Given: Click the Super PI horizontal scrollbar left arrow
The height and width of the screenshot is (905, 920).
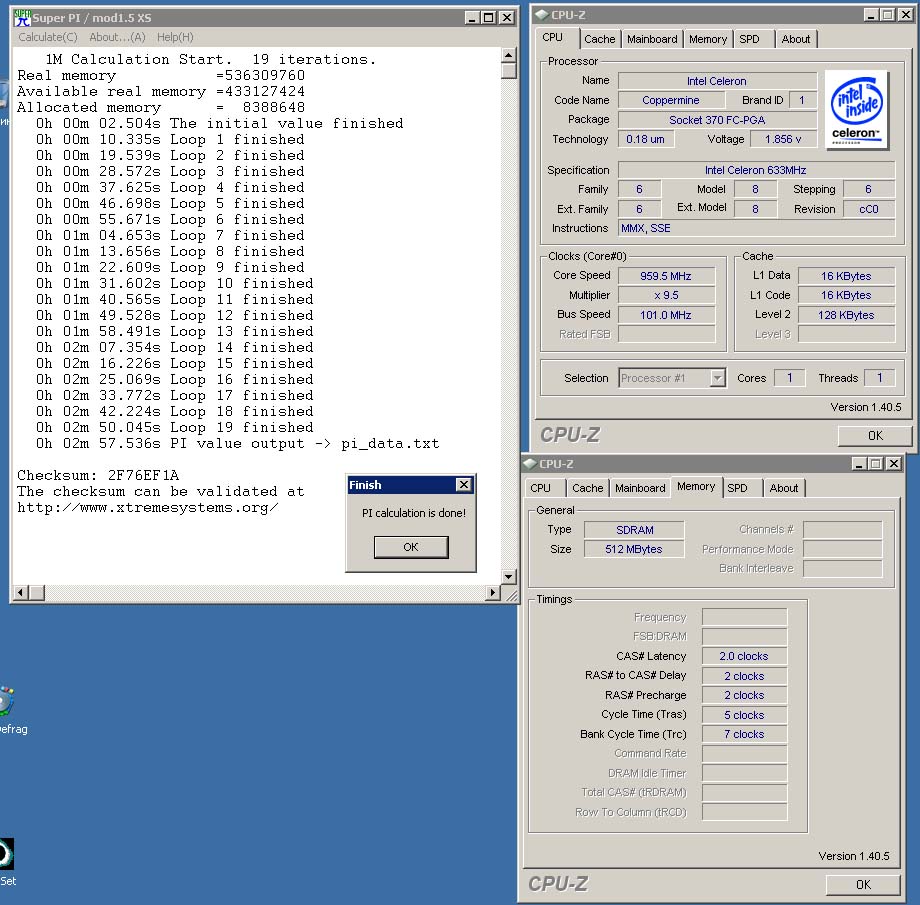Looking at the screenshot, I should 21,593.
